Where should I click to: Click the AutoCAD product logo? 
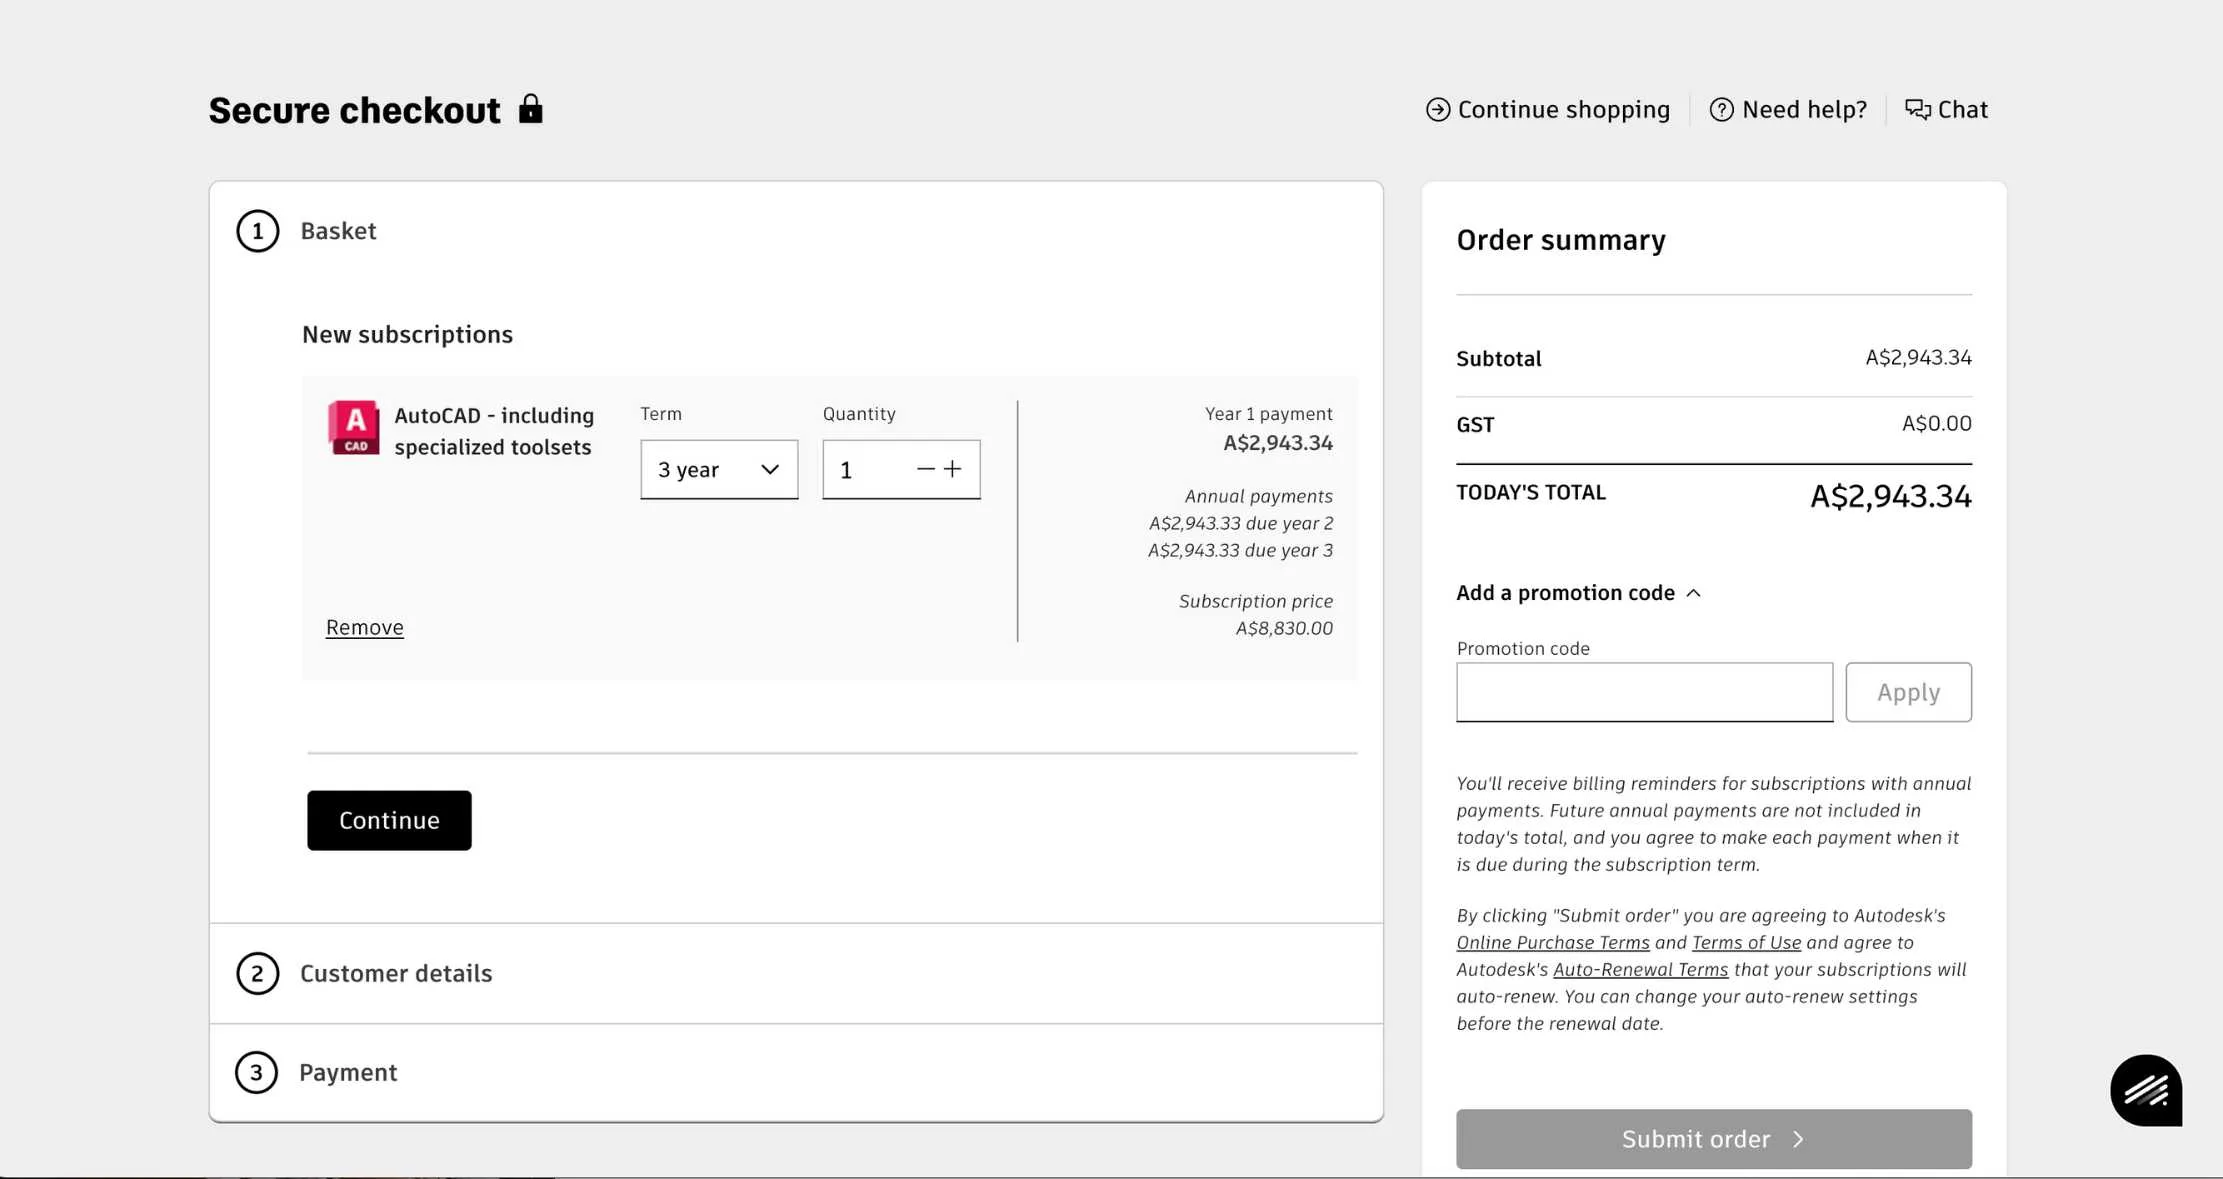pos(354,428)
